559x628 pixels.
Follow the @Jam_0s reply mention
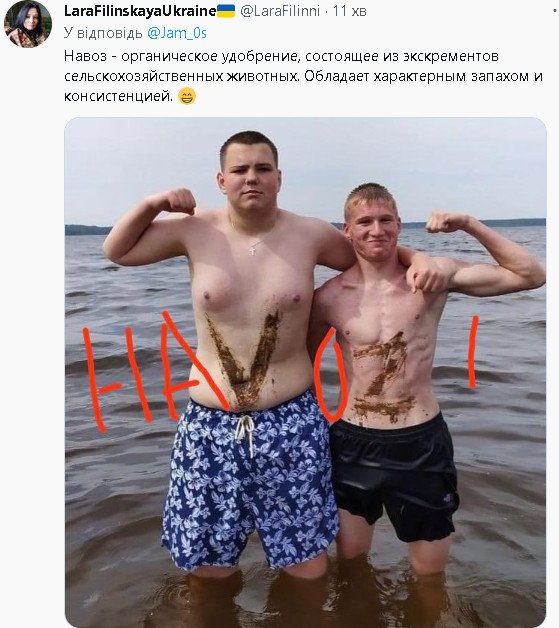pyautogui.click(x=177, y=33)
